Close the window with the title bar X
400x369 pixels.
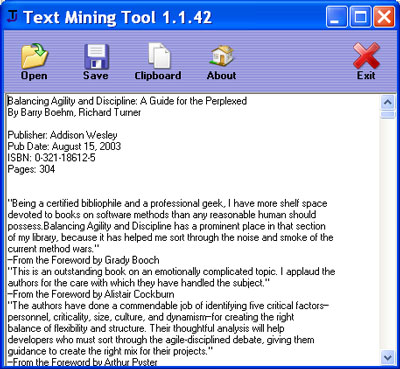tap(384, 16)
